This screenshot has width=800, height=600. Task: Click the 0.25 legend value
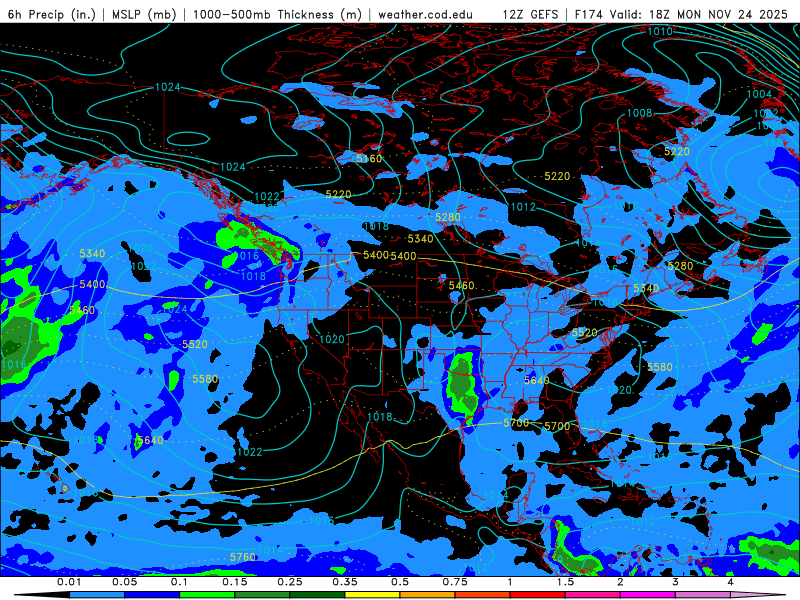[x=290, y=582]
